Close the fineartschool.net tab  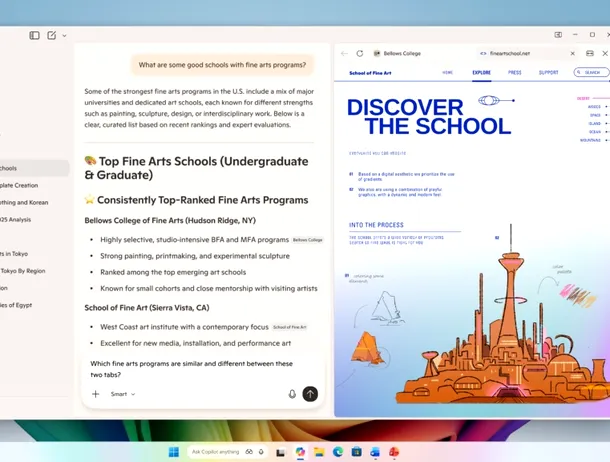(x=573, y=54)
